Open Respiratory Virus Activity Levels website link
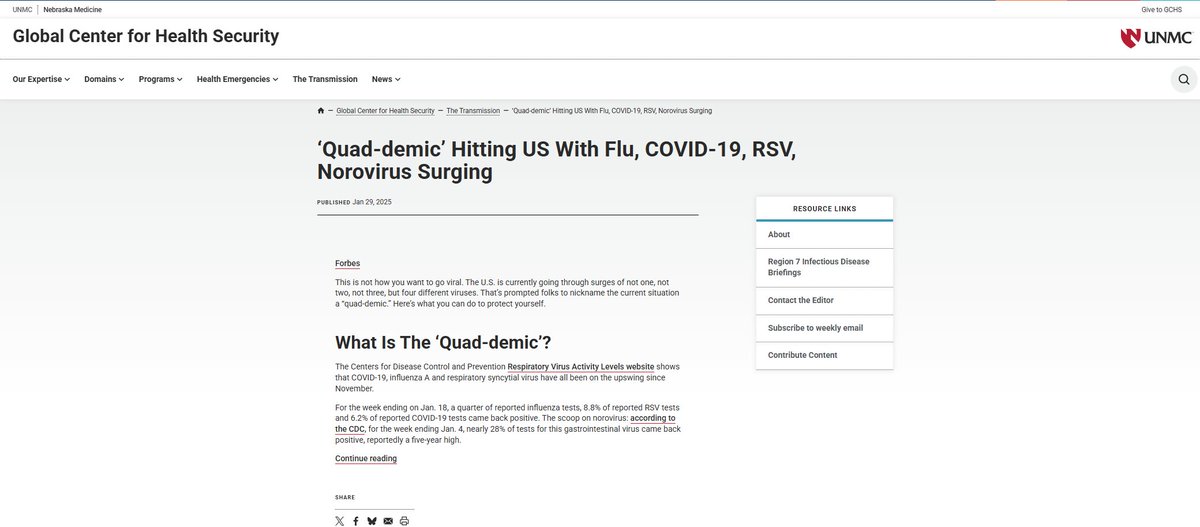Image resolution: width=1200 pixels, height=527 pixels. [581, 367]
